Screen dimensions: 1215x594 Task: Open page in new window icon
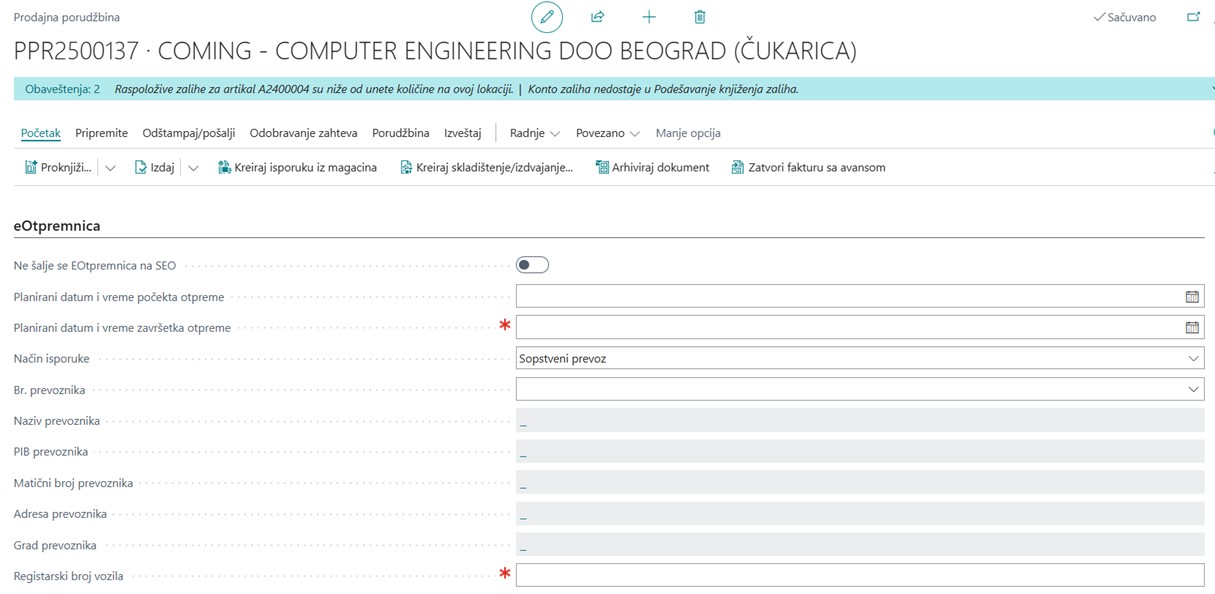coord(1193,17)
